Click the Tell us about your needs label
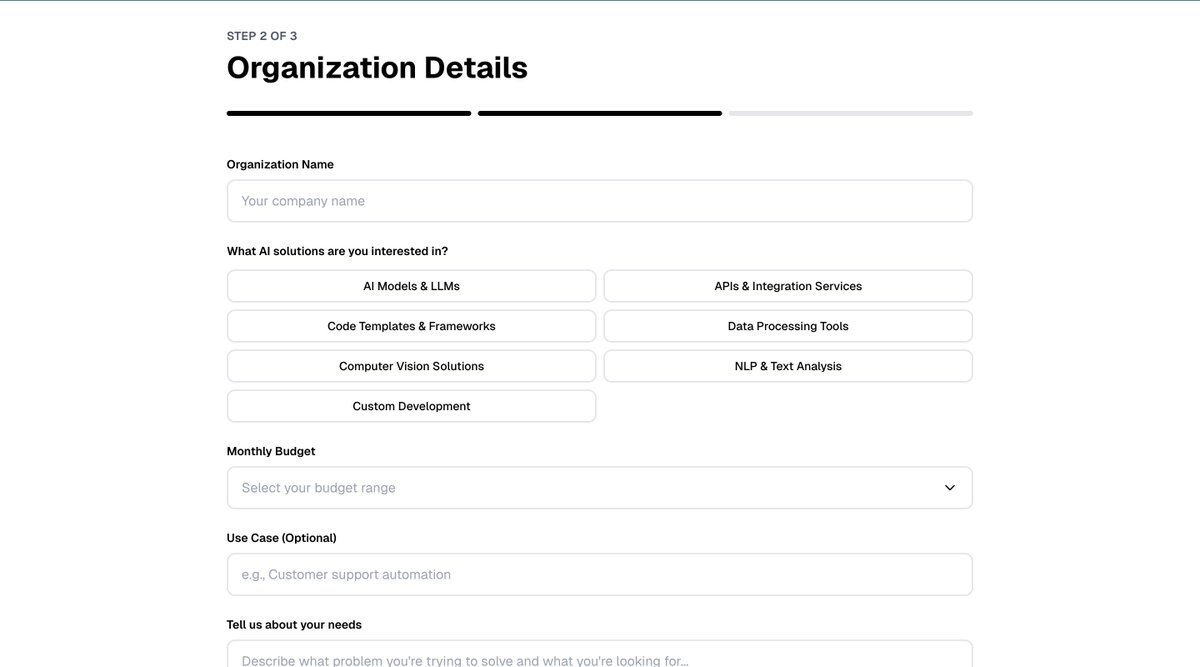The width and height of the screenshot is (1200, 667). pyautogui.click(x=294, y=625)
